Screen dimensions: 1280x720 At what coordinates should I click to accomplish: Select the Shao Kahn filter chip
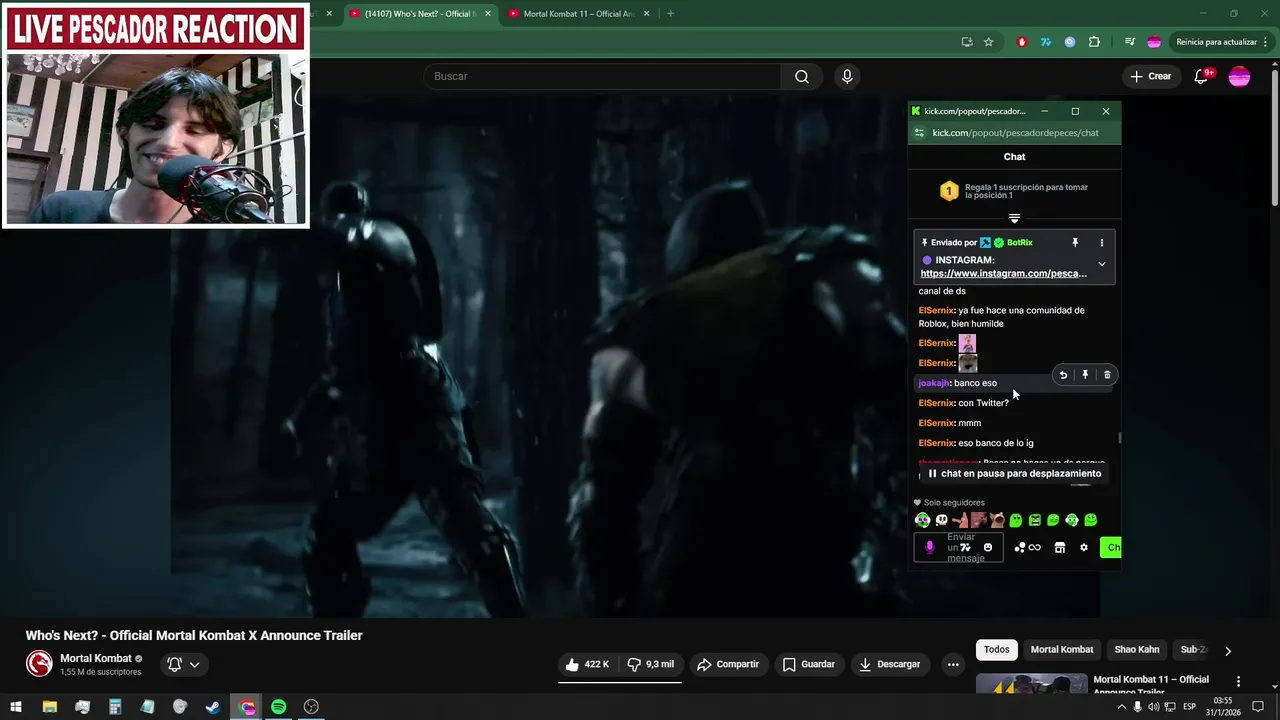[1137, 650]
